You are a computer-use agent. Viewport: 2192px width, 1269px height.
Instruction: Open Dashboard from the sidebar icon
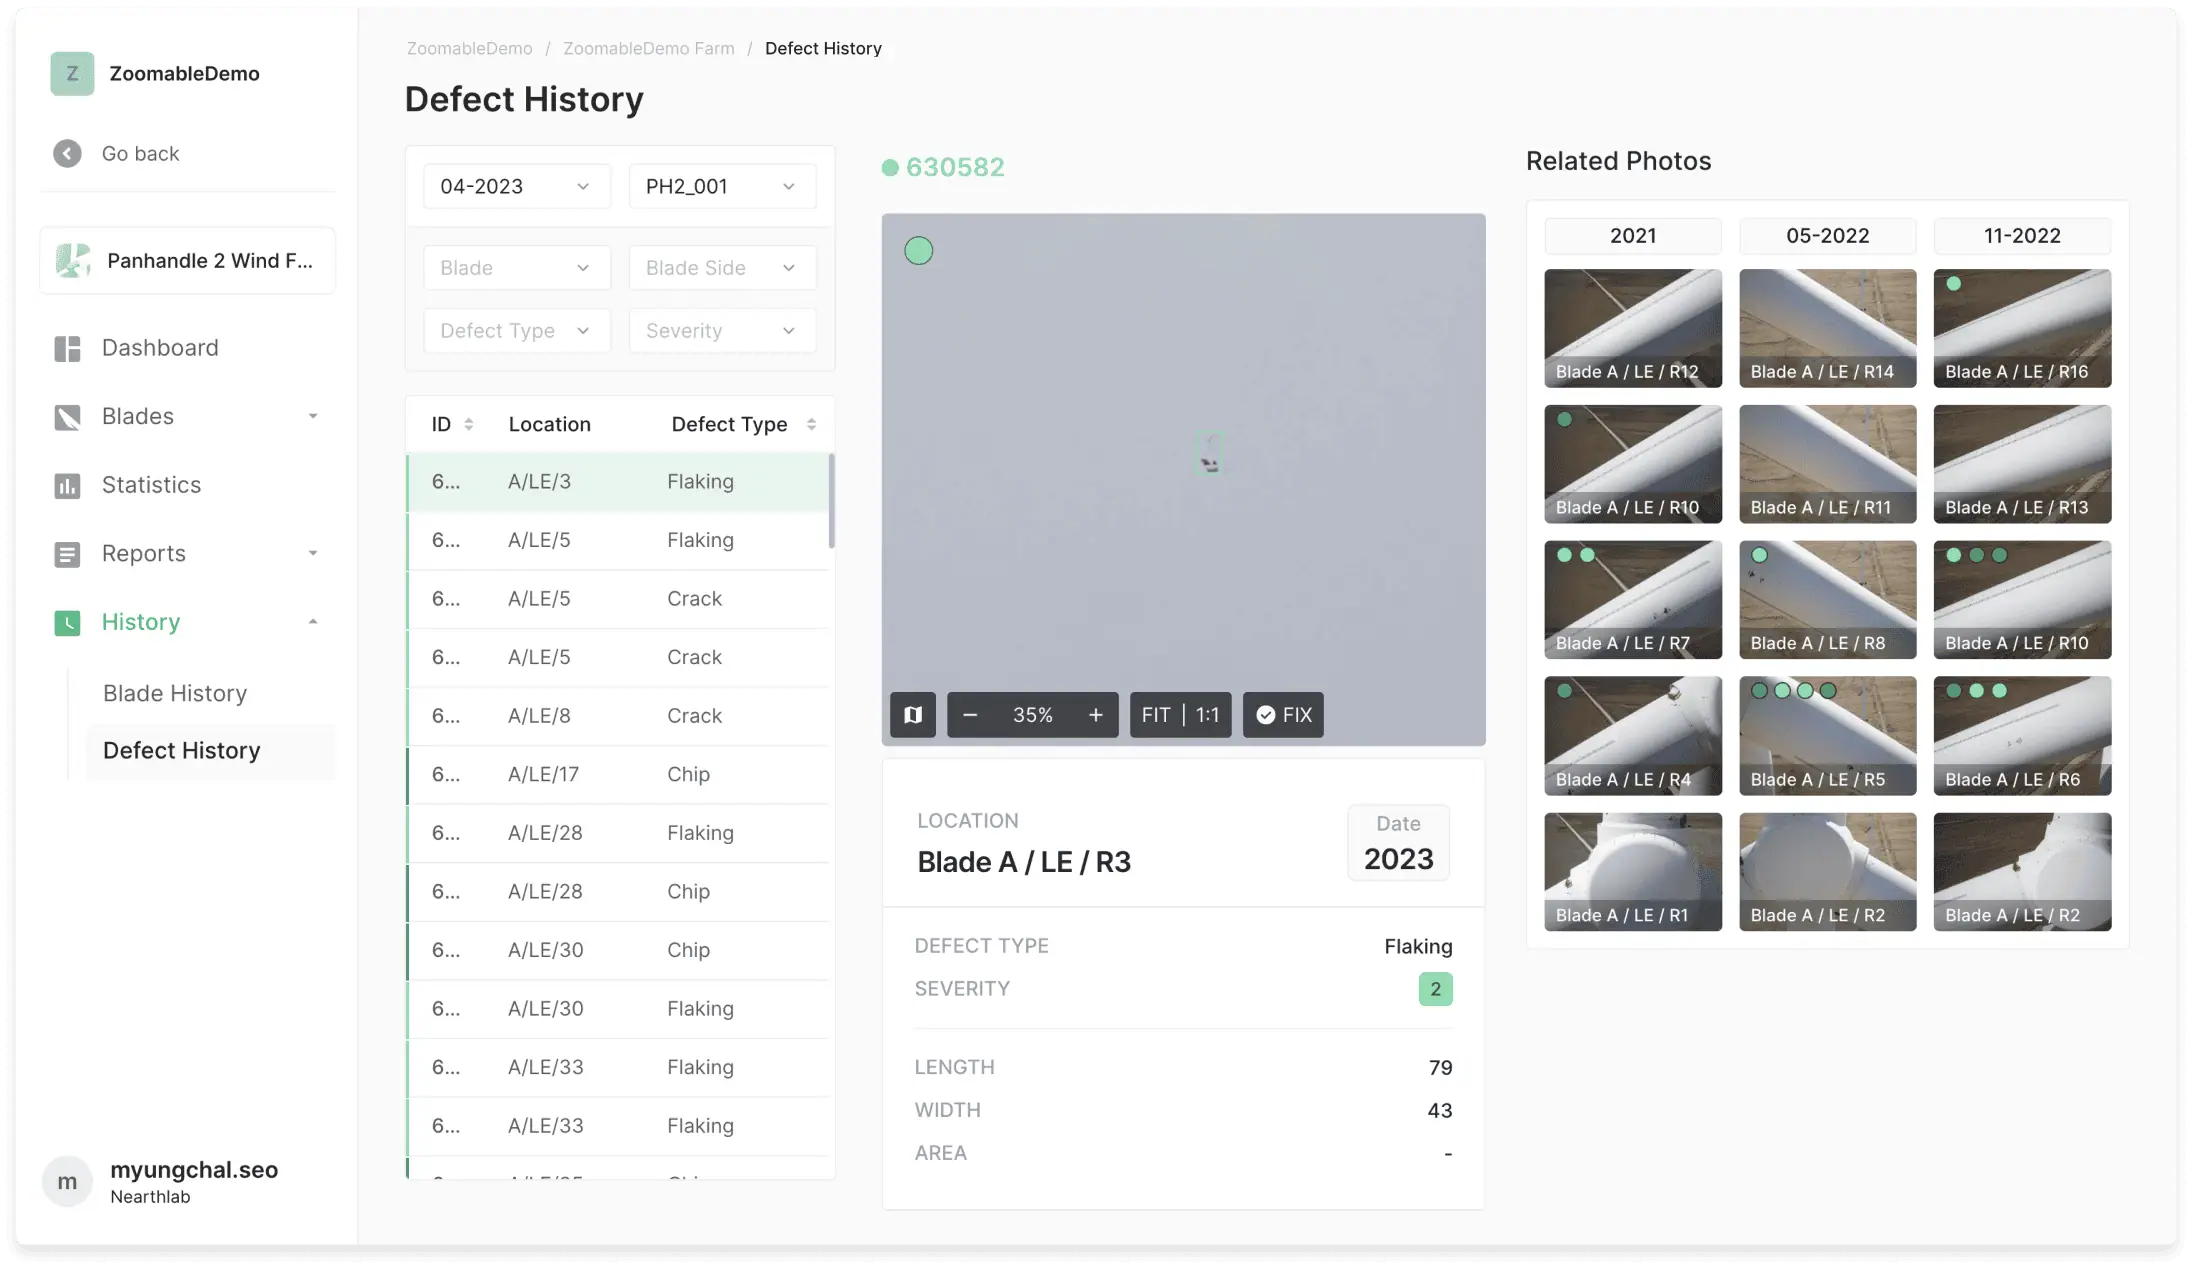tap(67, 348)
